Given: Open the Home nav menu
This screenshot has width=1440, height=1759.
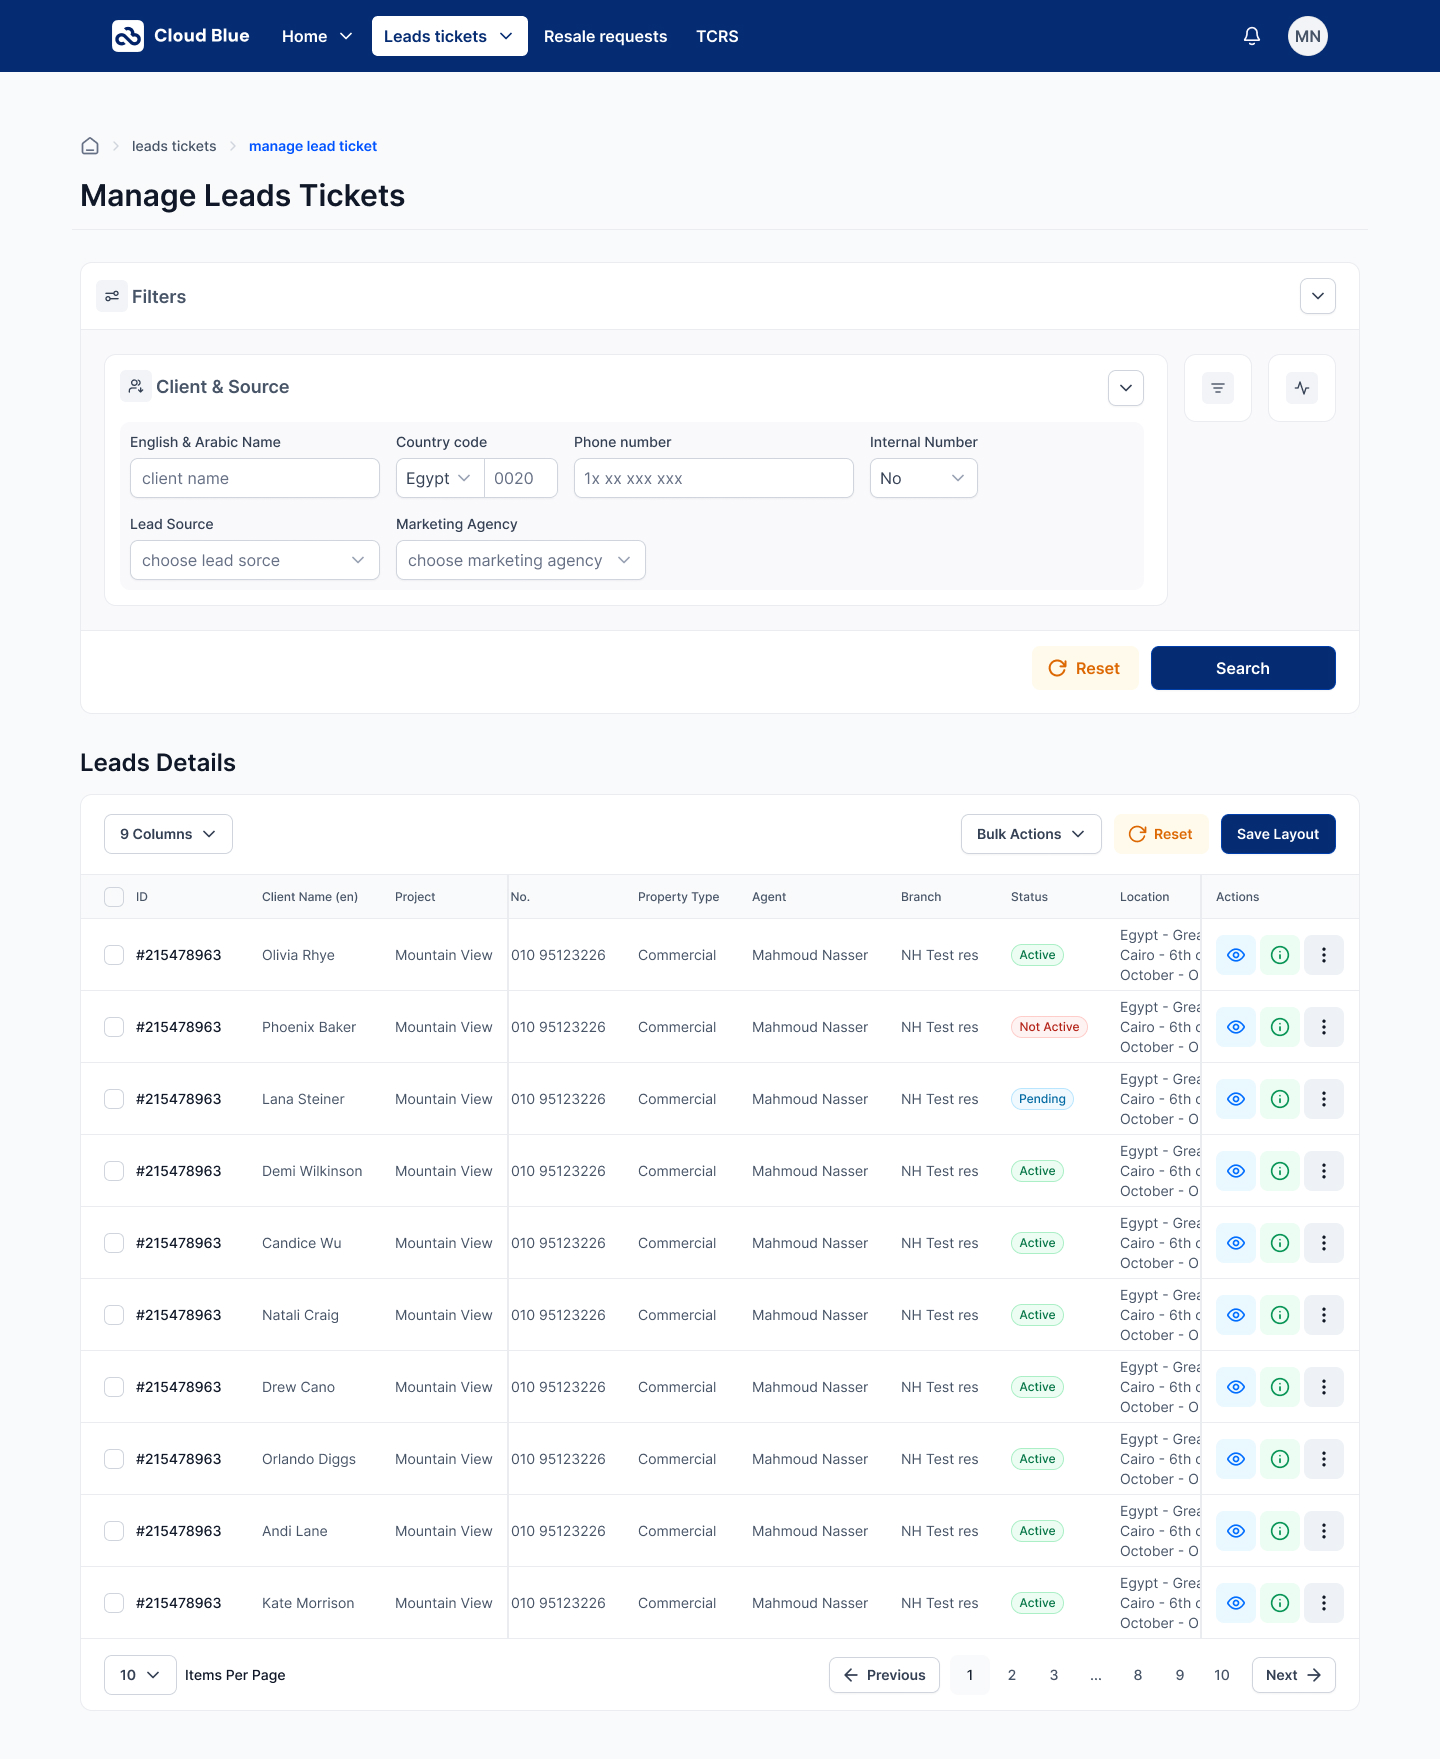Looking at the screenshot, I should pyautogui.click(x=317, y=36).
